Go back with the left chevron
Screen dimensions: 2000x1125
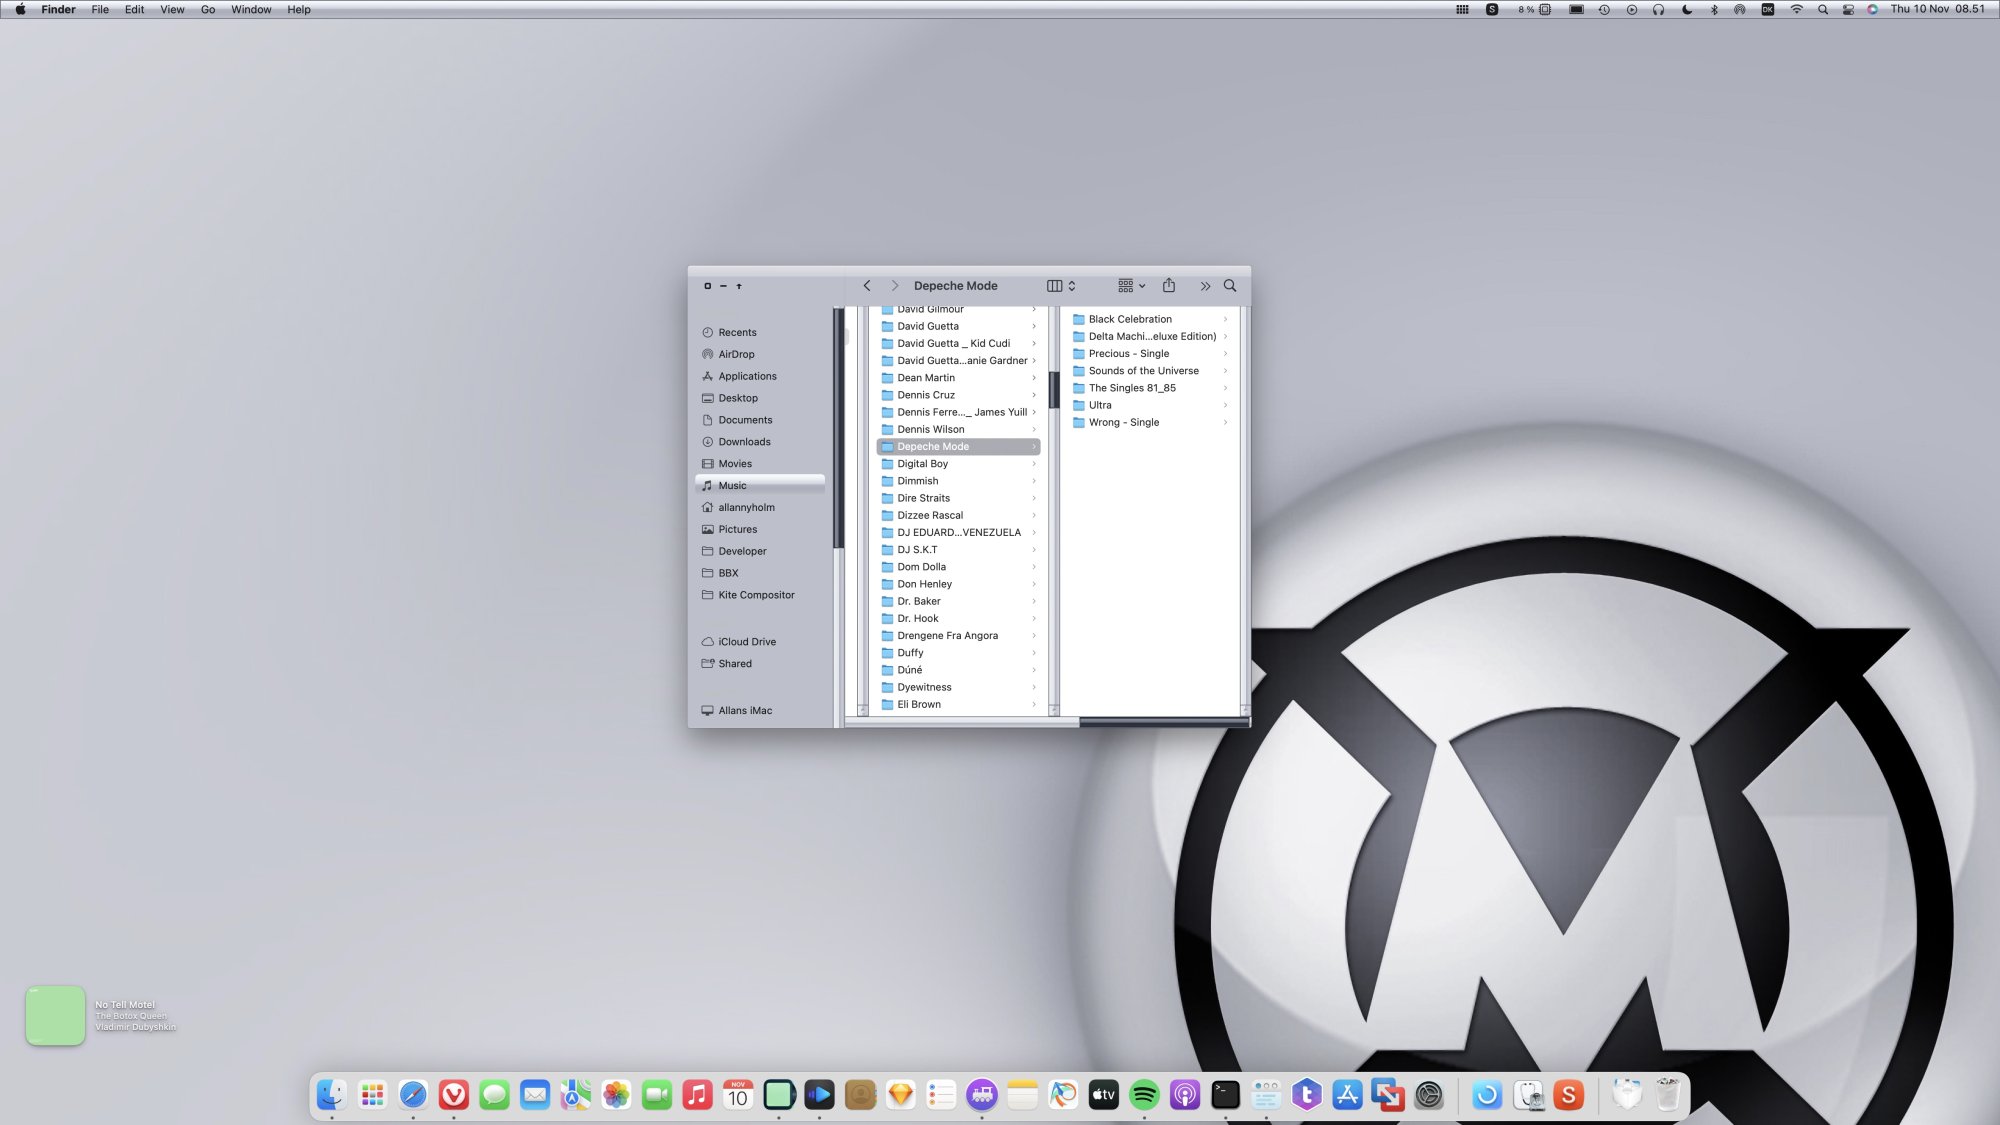pyautogui.click(x=867, y=286)
